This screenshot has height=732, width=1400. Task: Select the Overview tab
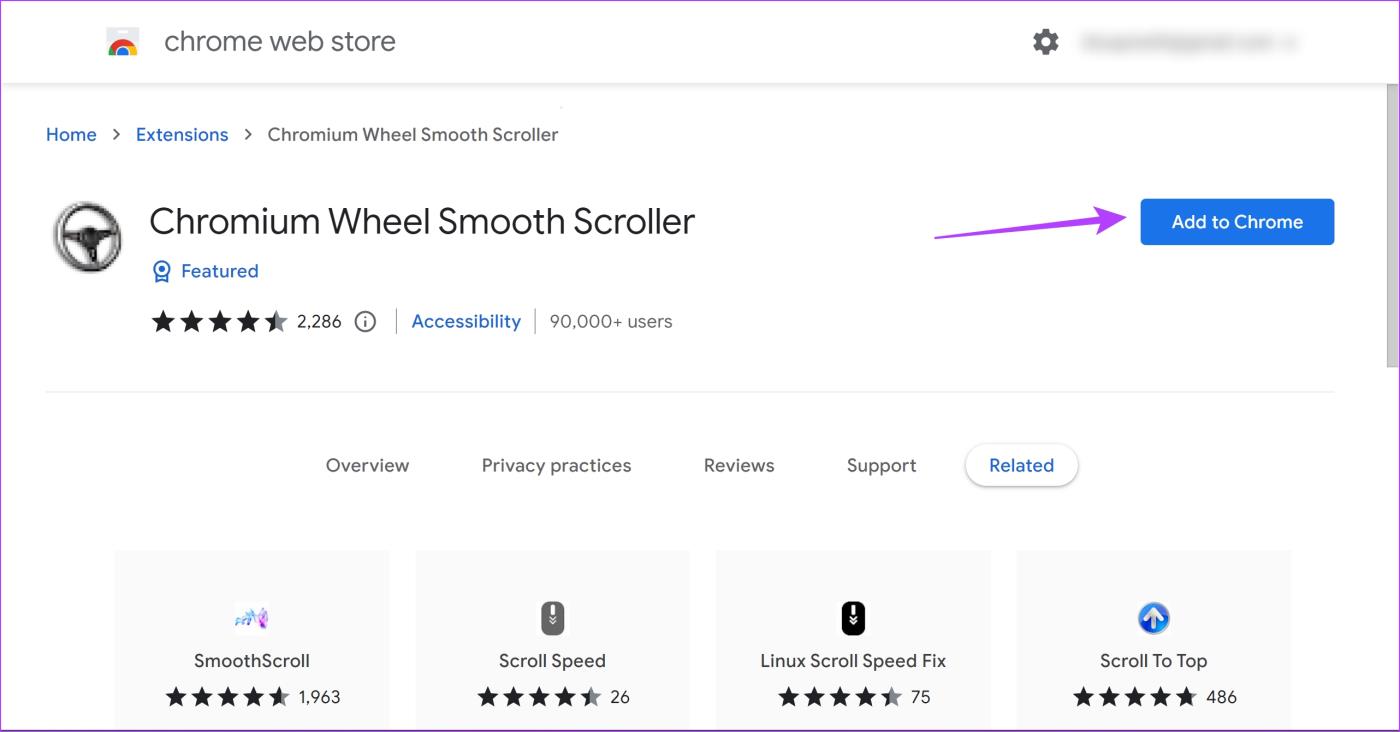pyautogui.click(x=366, y=465)
